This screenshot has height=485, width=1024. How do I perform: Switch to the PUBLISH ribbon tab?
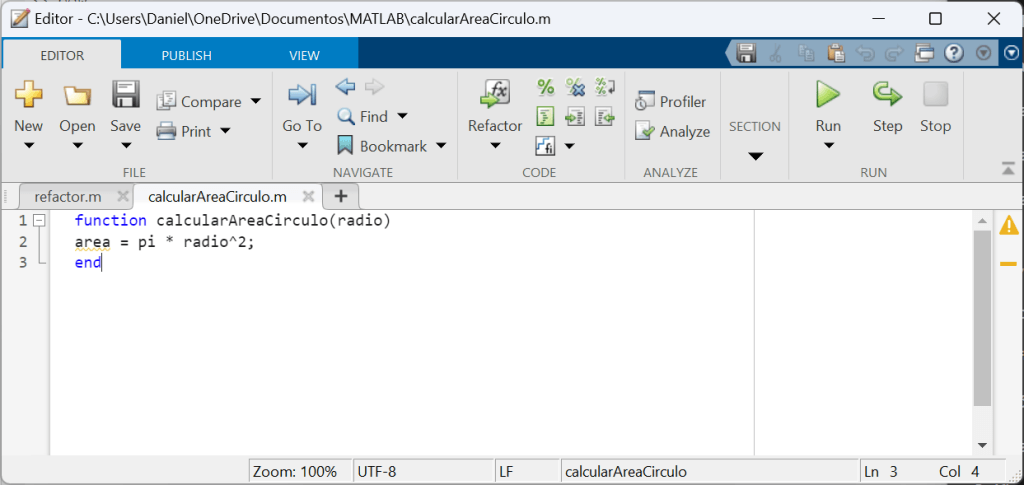point(187,55)
